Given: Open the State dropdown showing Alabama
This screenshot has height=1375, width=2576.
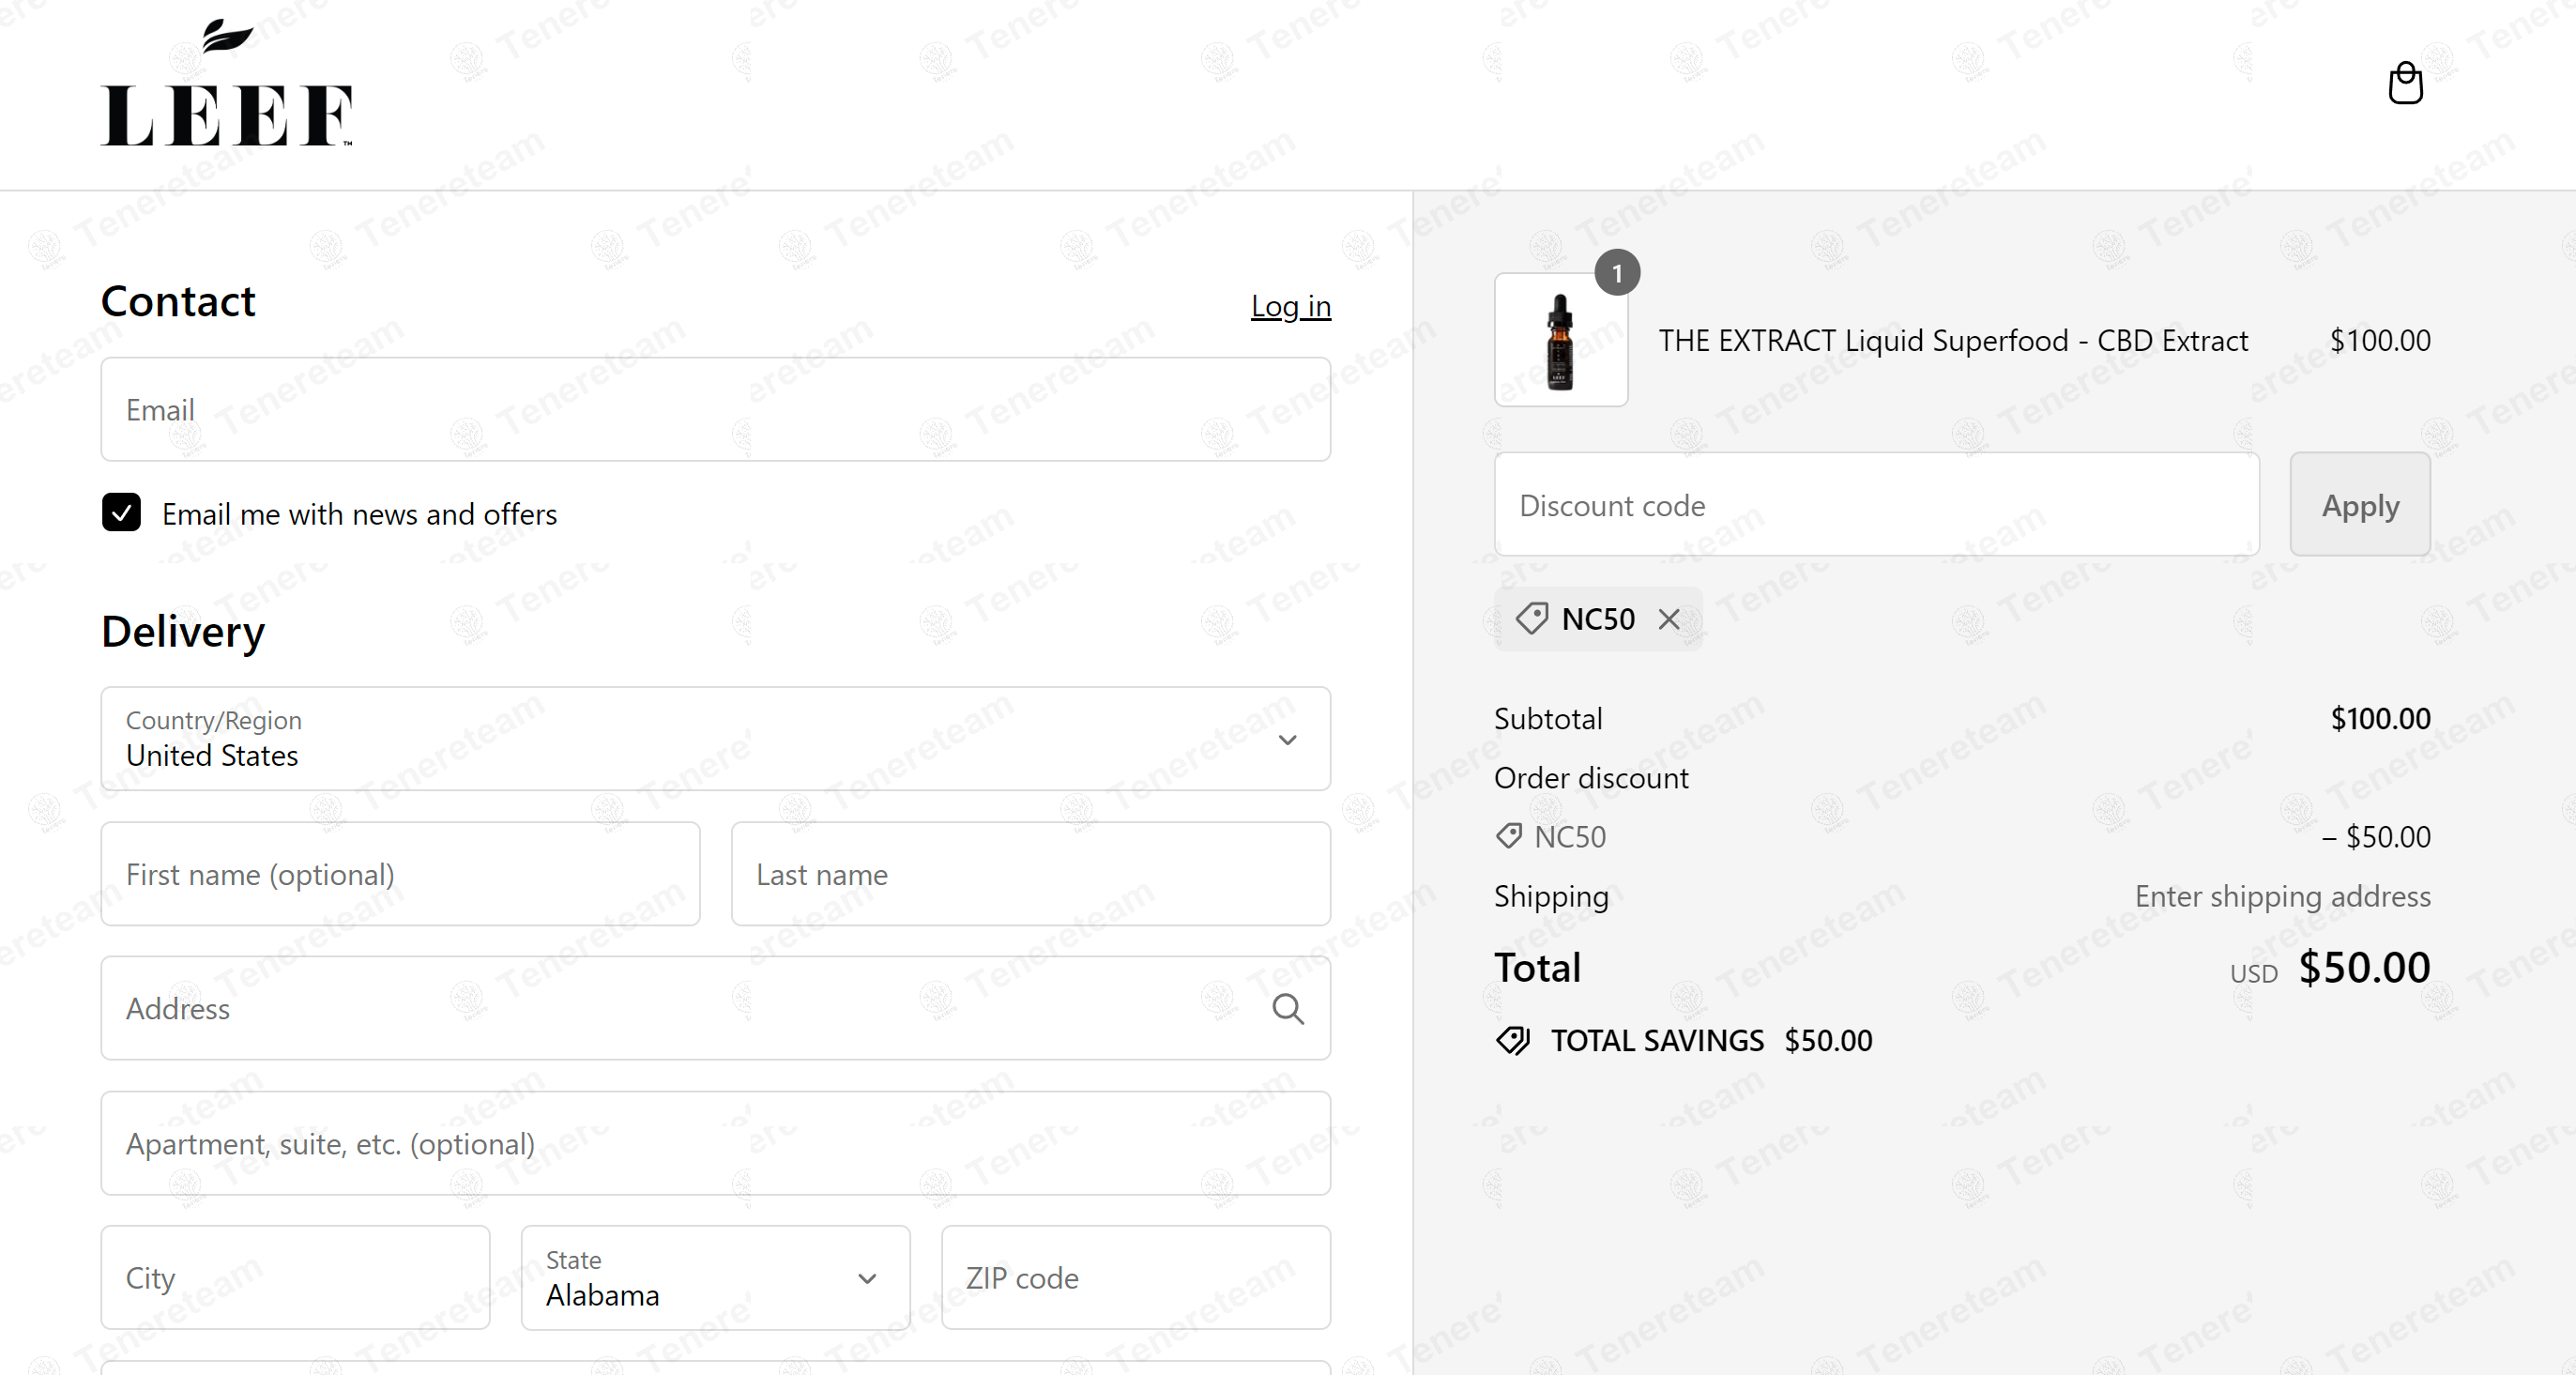Looking at the screenshot, I should click(x=716, y=1278).
